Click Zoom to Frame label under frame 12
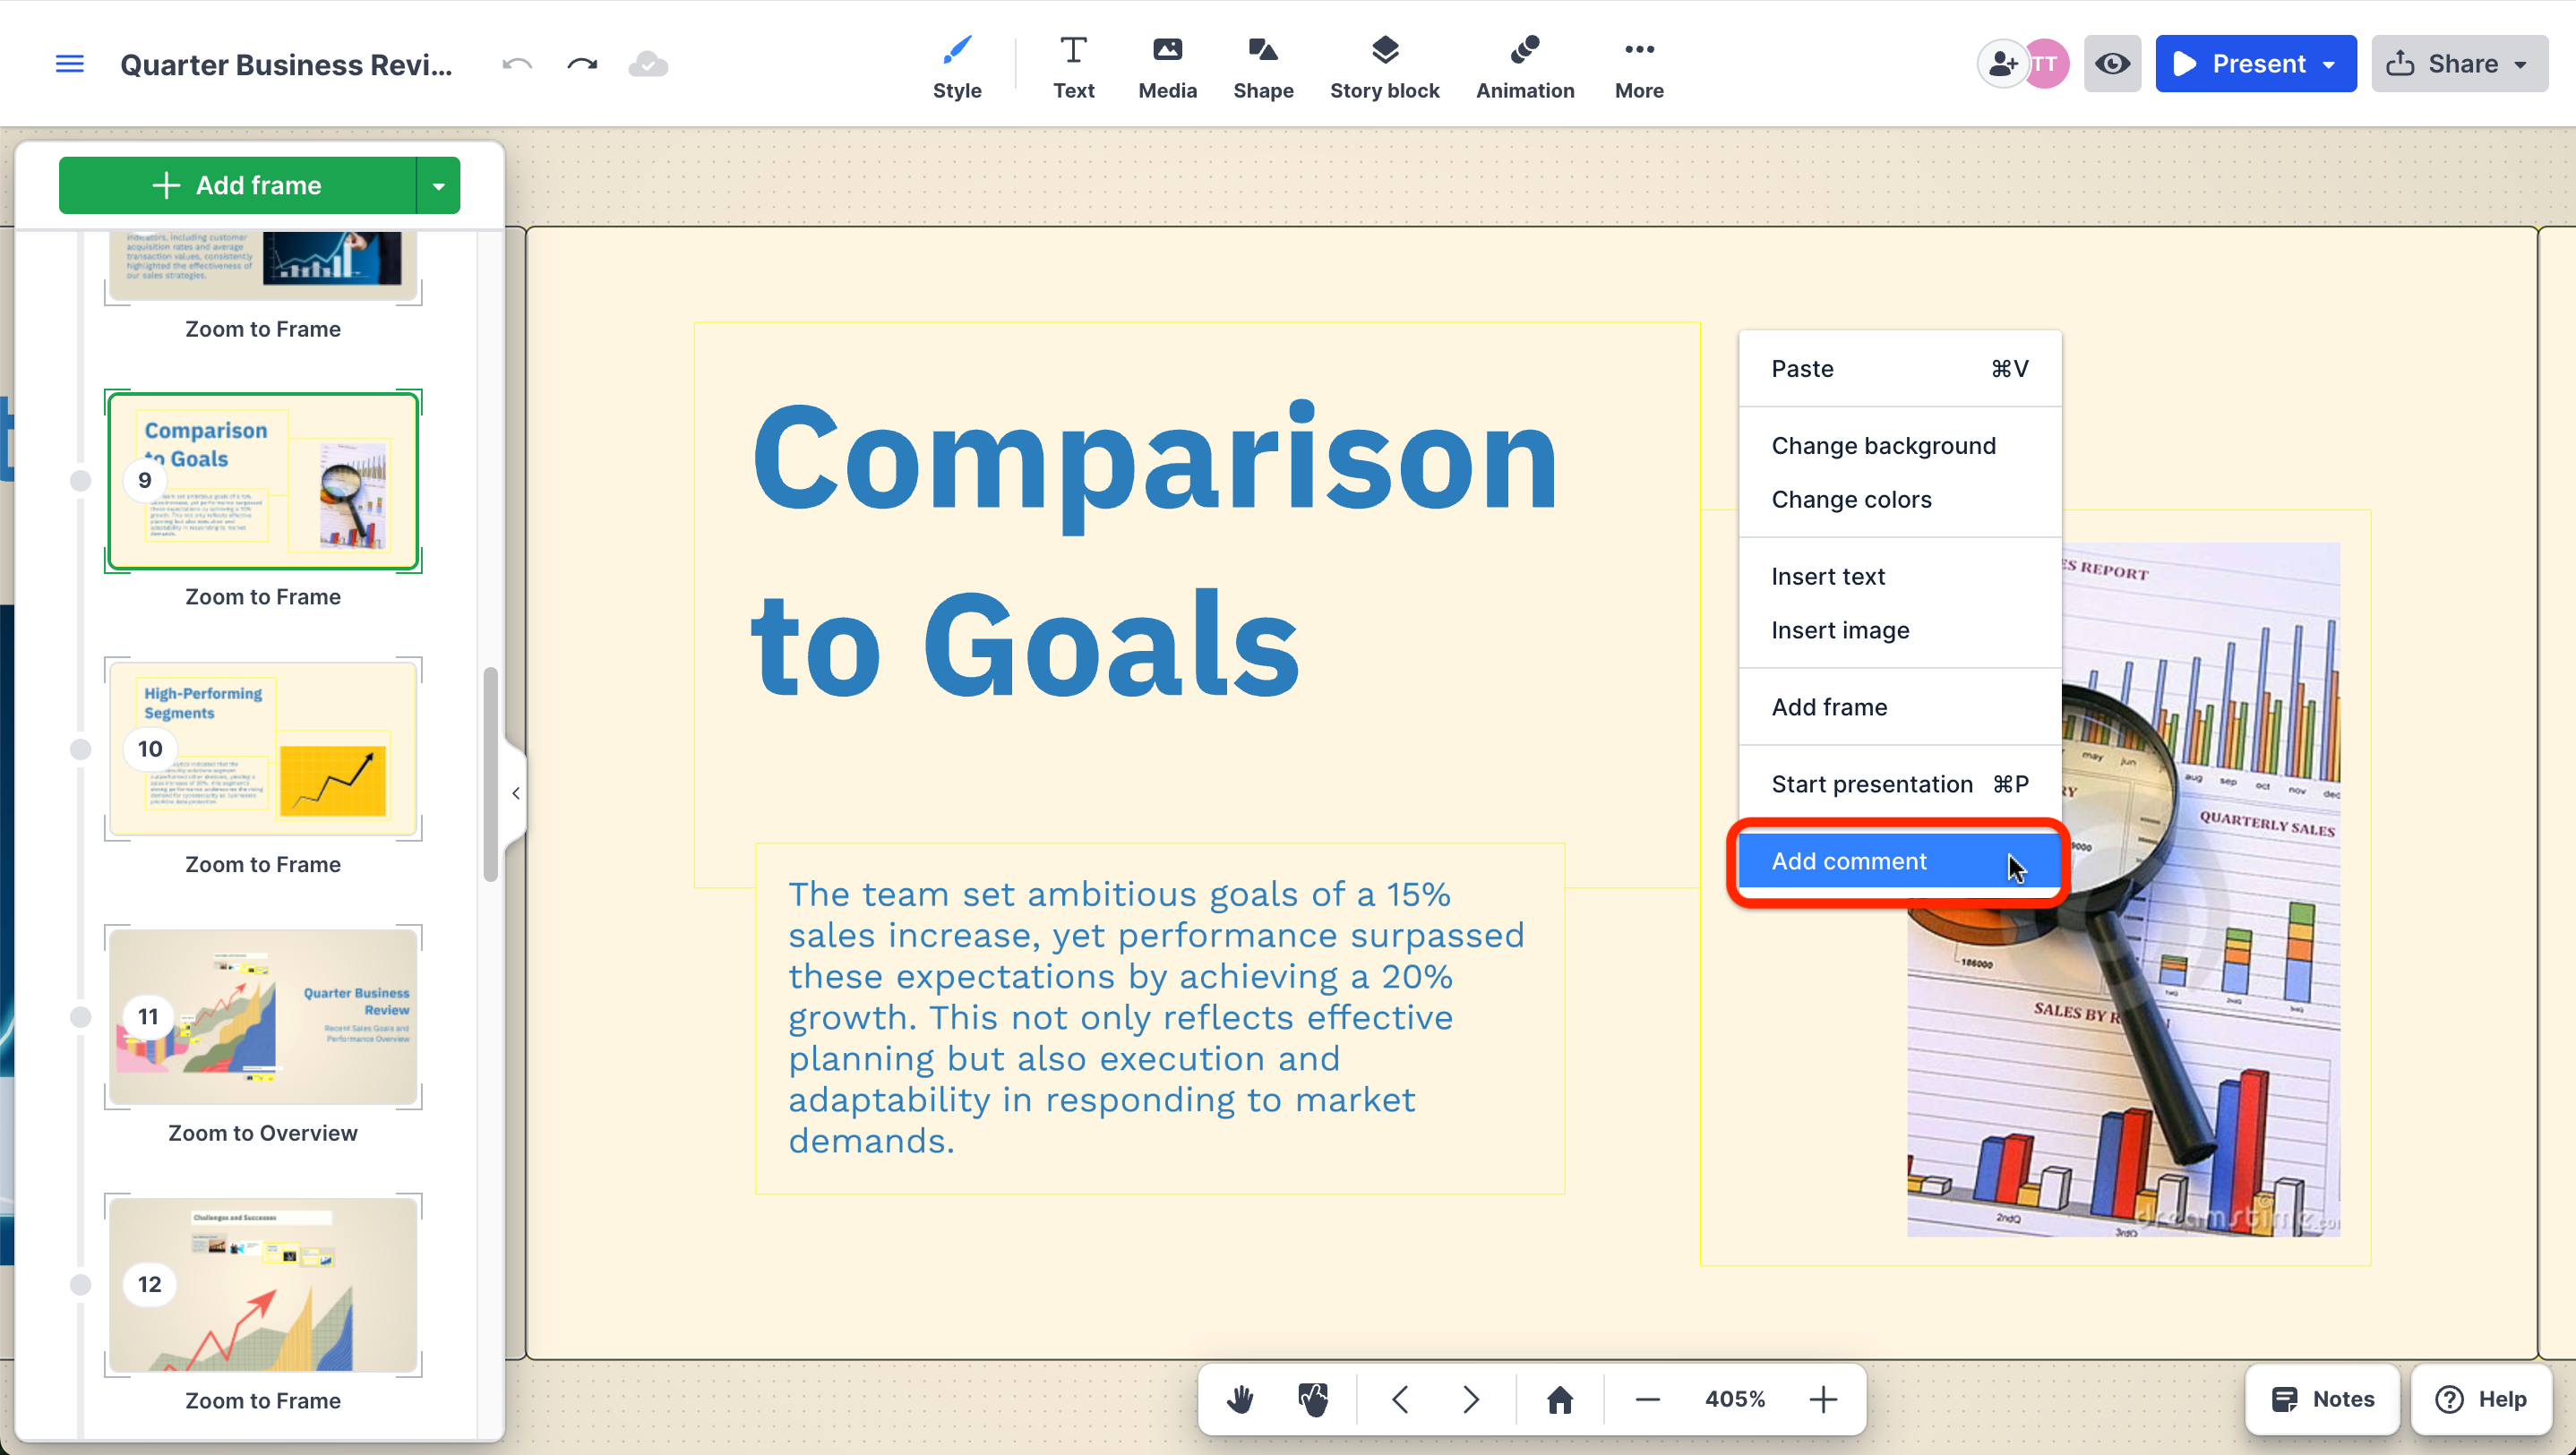2576x1455 pixels. click(x=263, y=1401)
